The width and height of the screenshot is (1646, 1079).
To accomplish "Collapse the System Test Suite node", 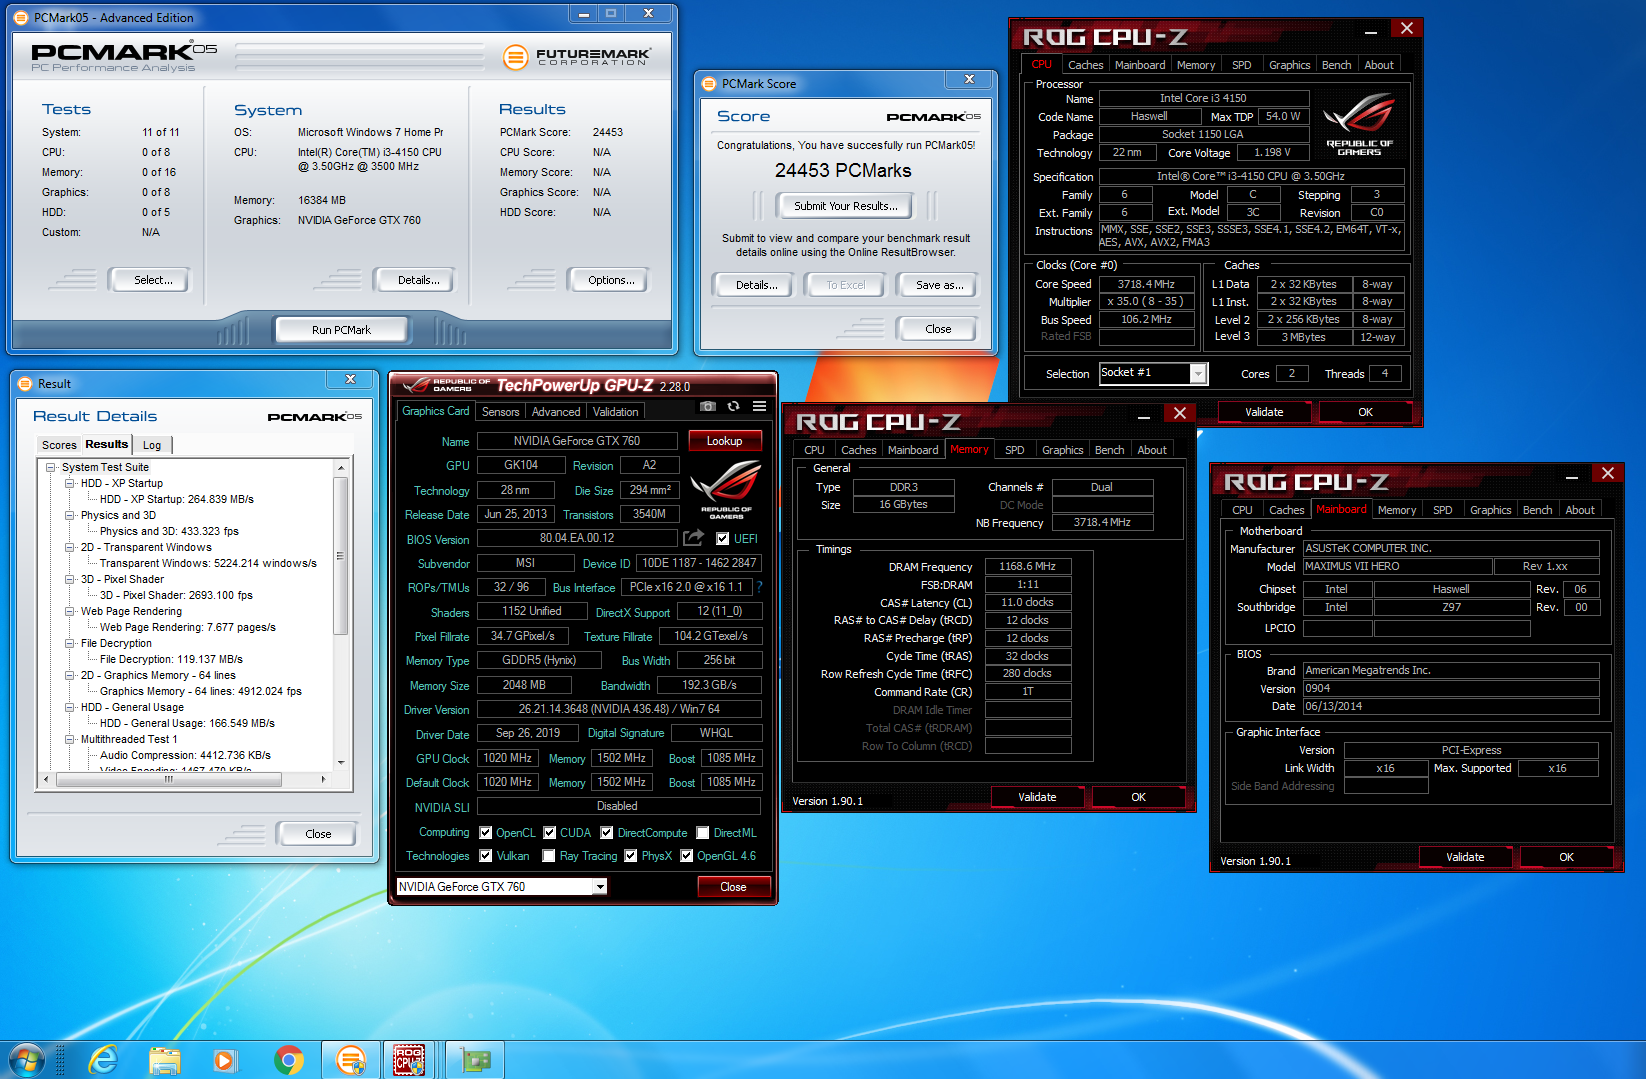I will click(51, 467).
